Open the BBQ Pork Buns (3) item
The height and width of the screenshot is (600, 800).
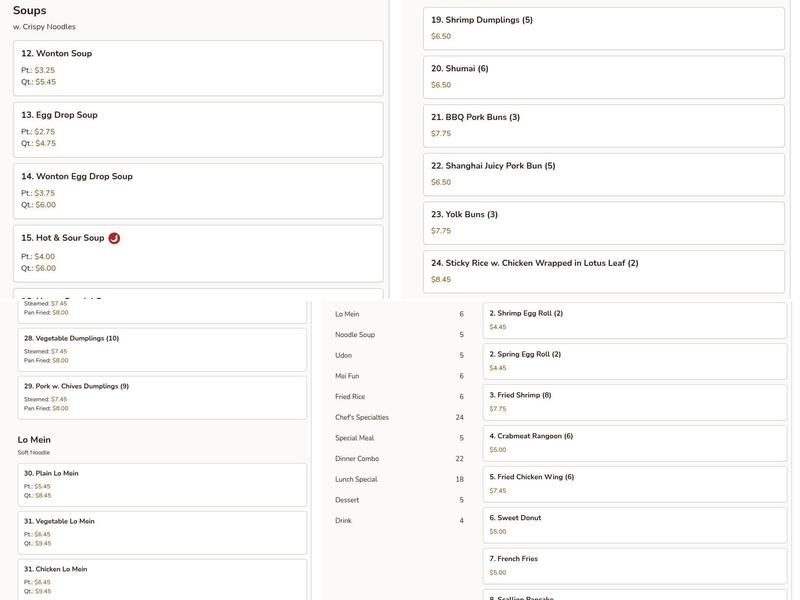click(603, 125)
